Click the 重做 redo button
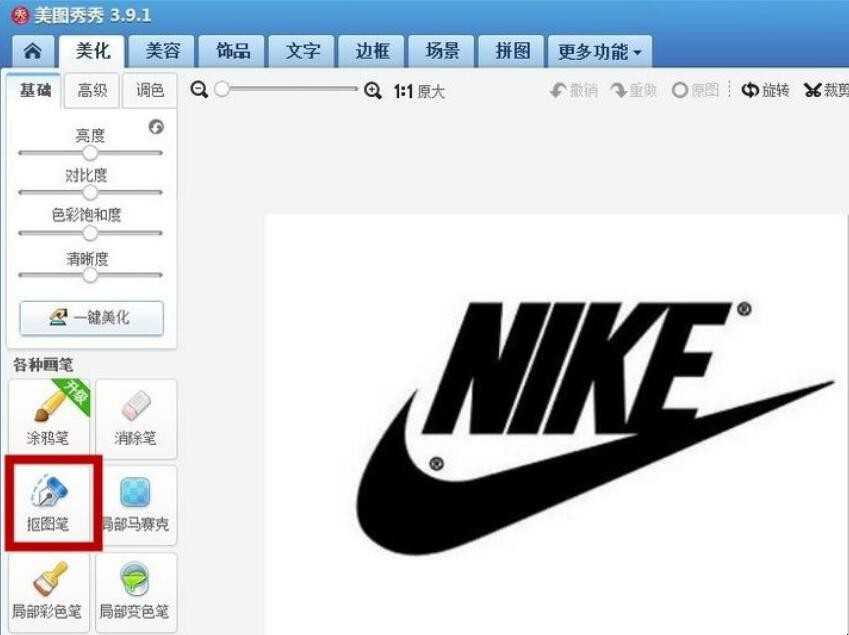 tap(634, 90)
